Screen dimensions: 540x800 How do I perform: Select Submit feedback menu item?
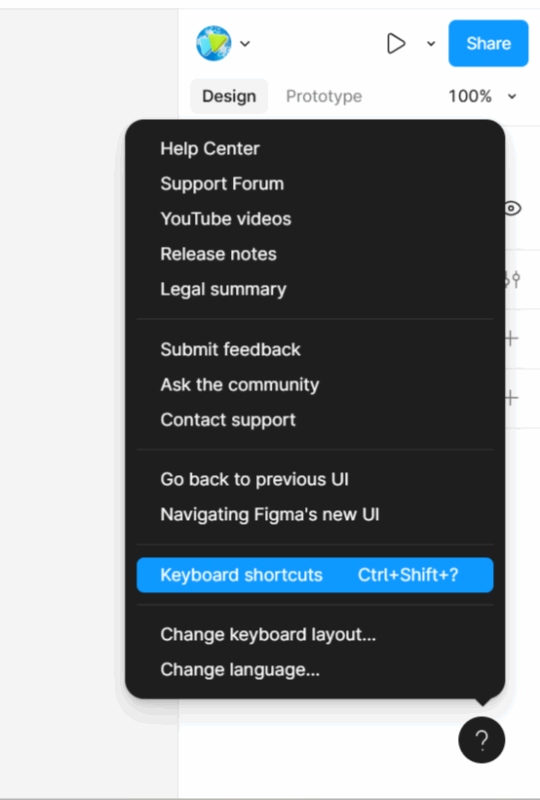coord(315,349)
